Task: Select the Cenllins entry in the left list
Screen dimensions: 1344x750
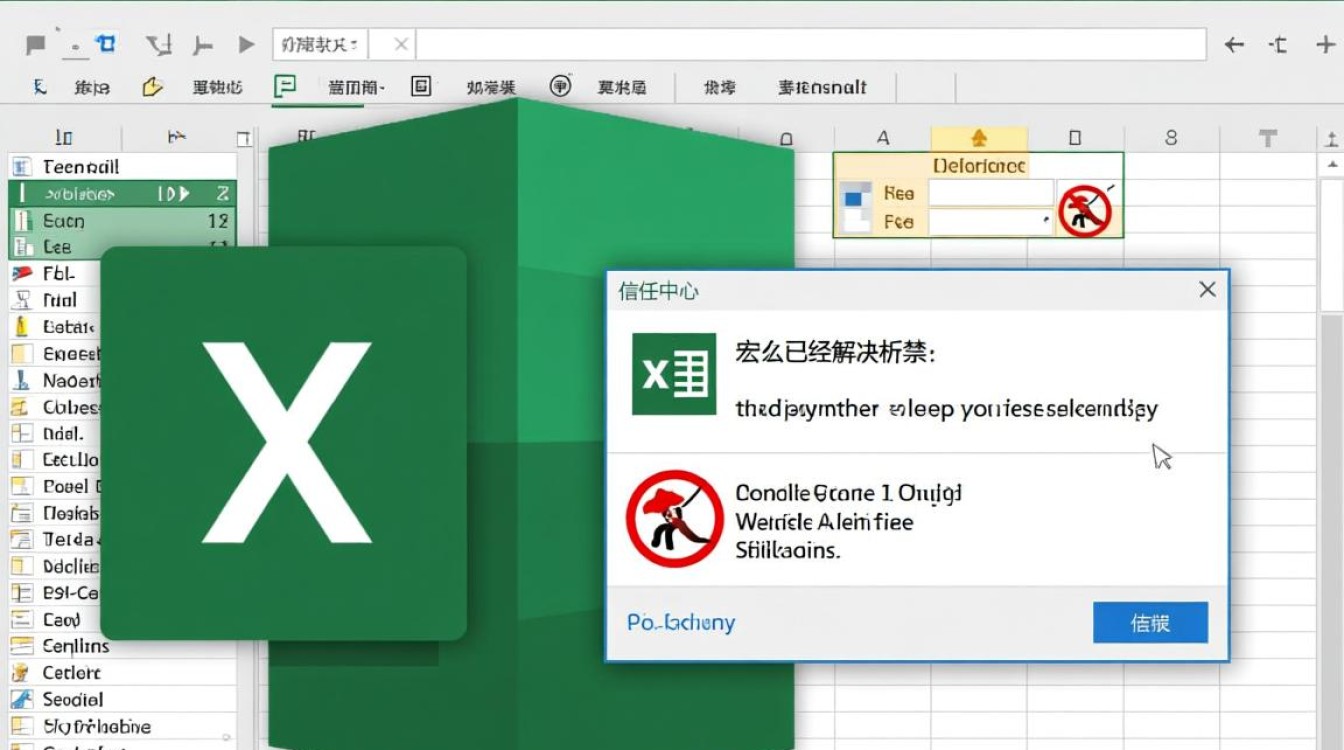Action: click(75, 646)
